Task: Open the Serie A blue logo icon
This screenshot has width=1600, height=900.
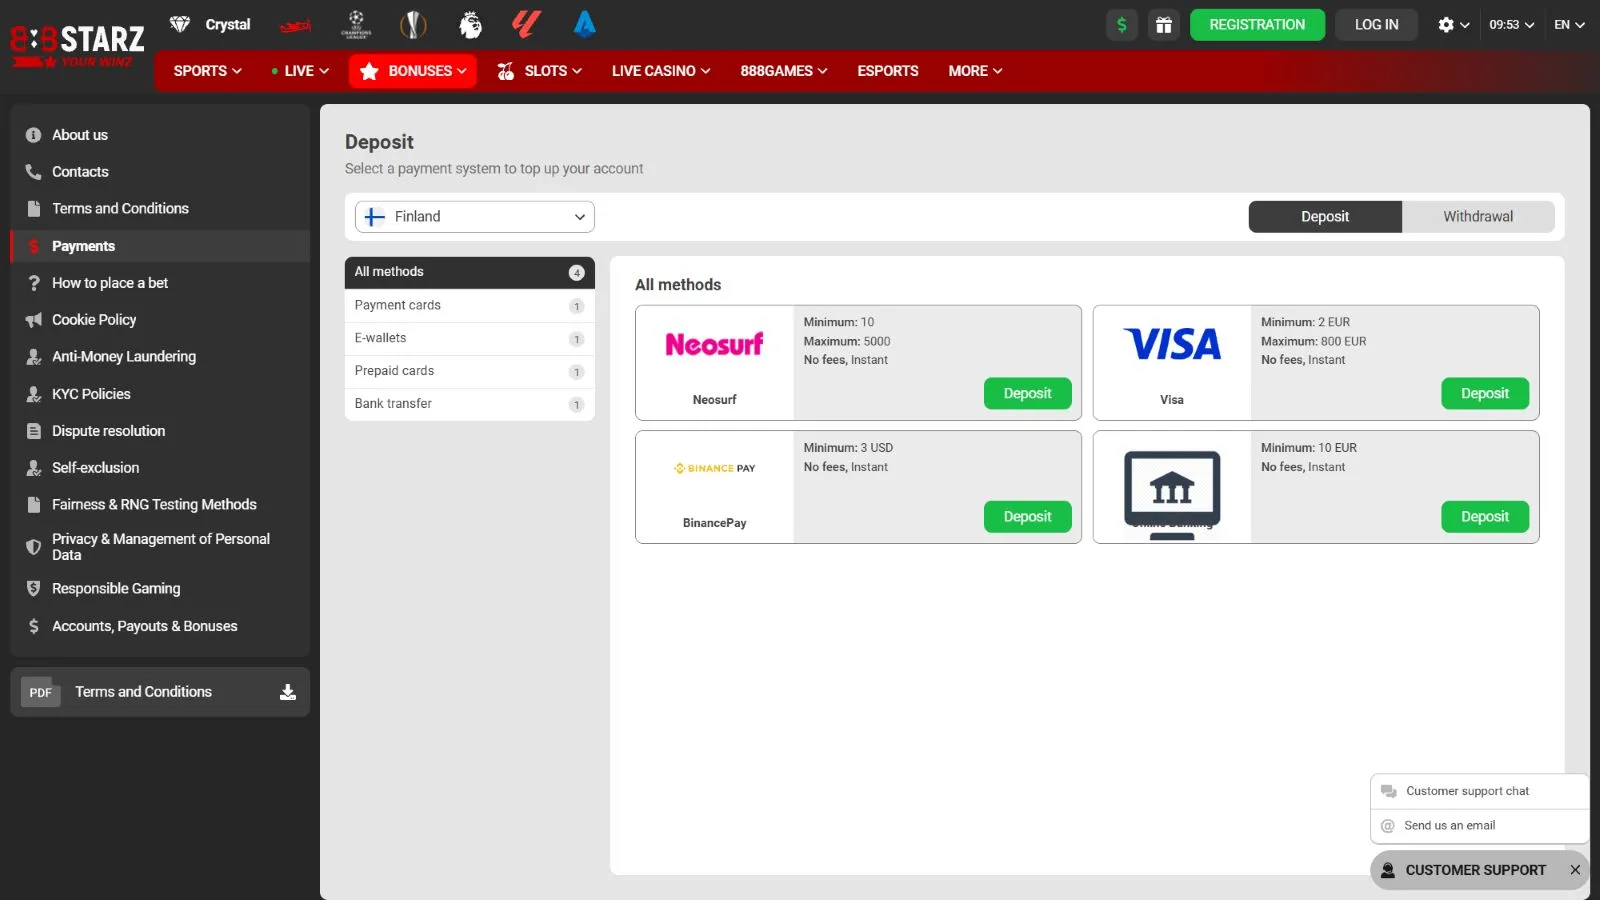Action: click(x=585, y=24)
